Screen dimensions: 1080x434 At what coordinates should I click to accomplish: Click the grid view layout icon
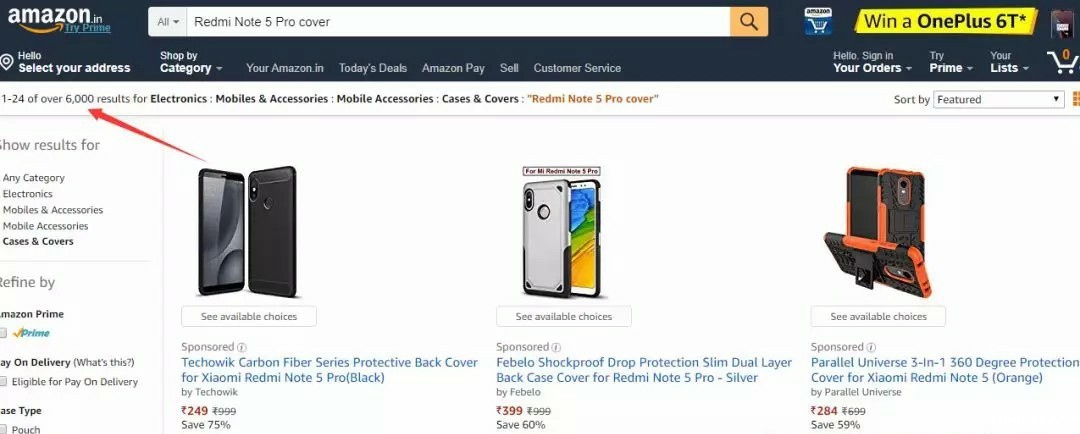click(1075, 99)
